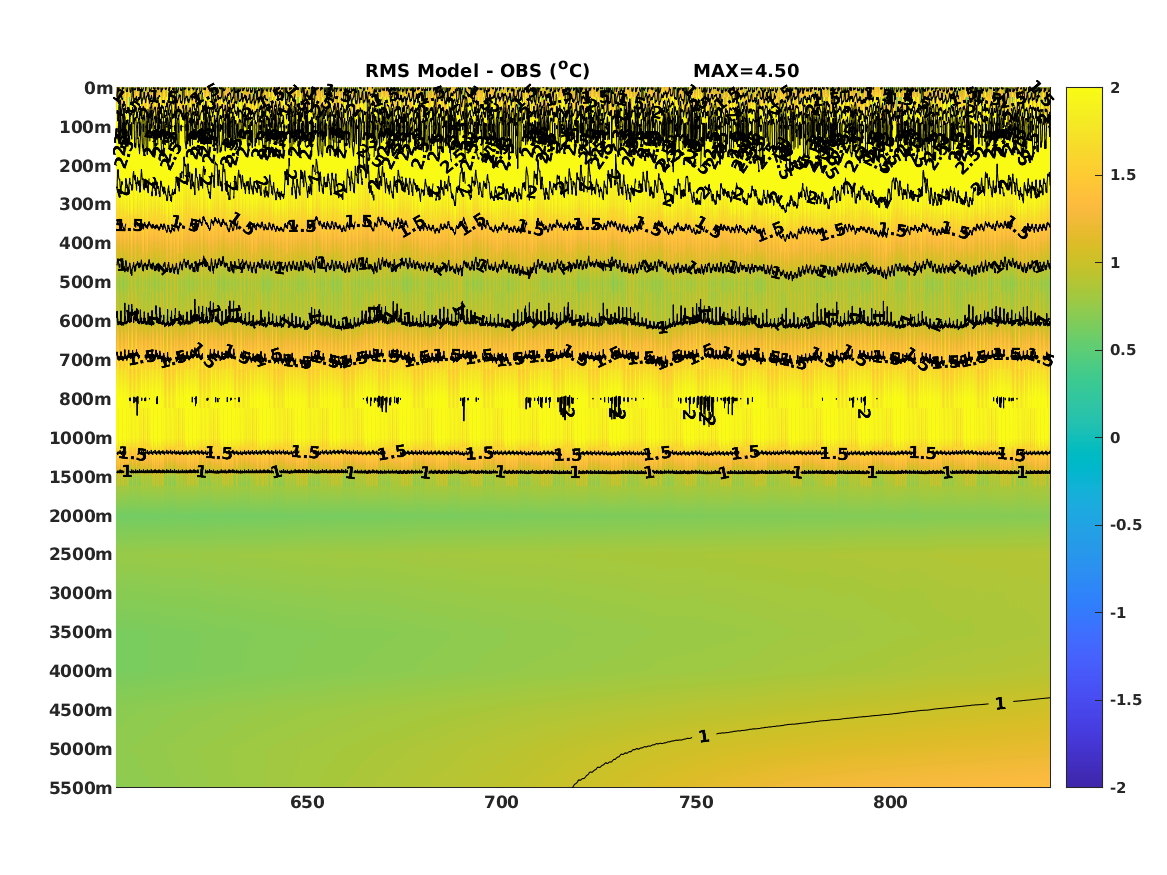Click the colorbar tick label '0'
The width and height of the screenshot is (1167, 875).
pos(1115,438)
